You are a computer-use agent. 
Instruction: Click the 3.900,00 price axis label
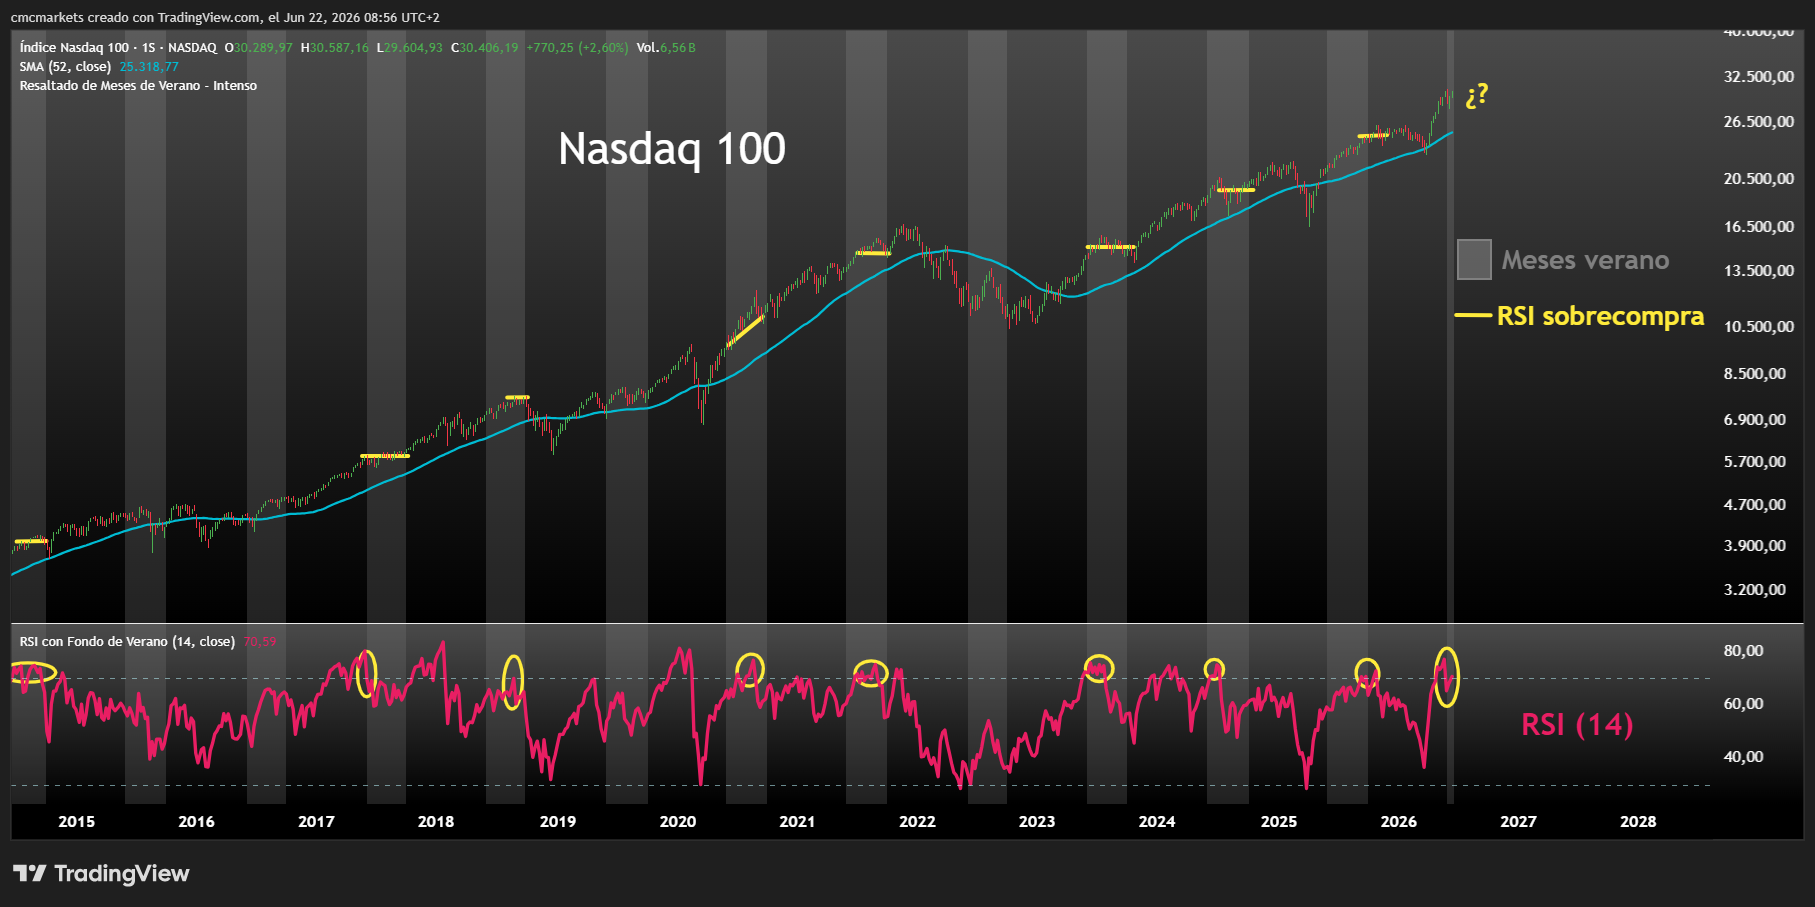pos(1755,545)
